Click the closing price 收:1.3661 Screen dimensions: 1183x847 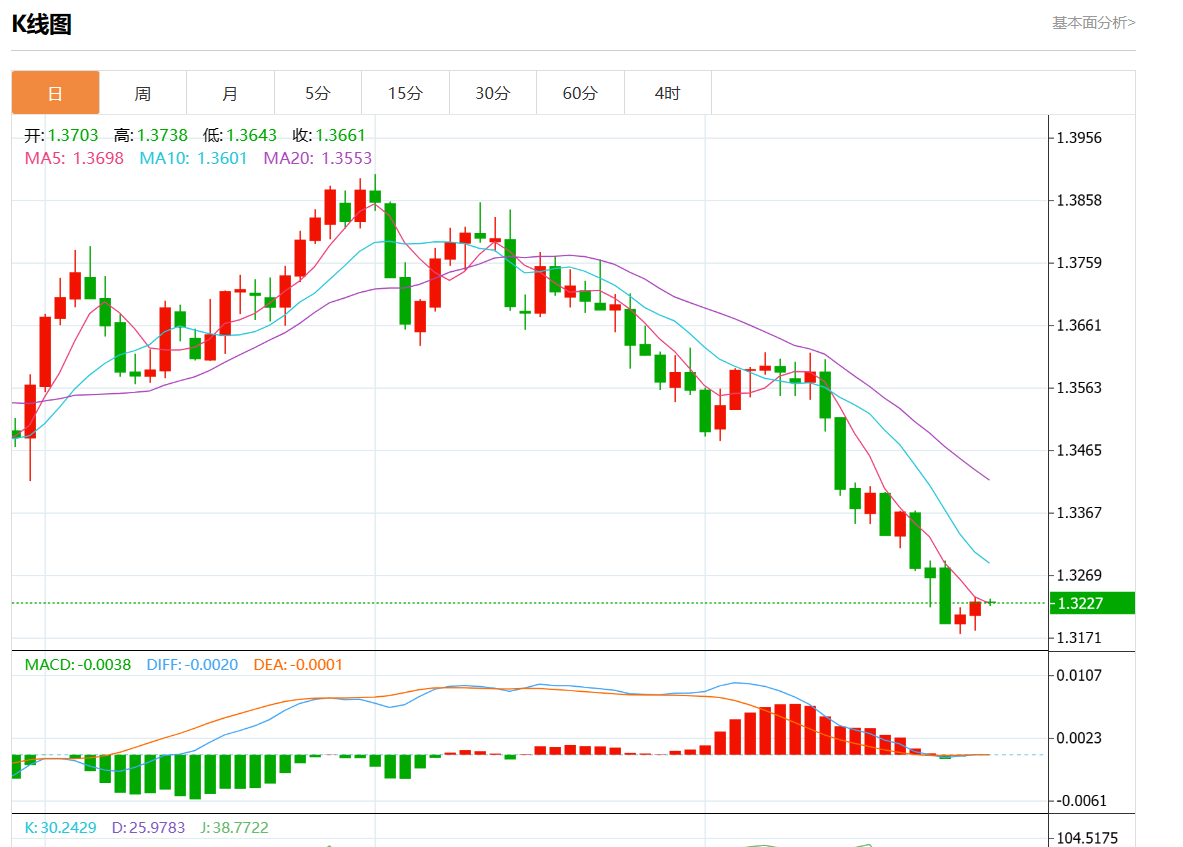[x=329, y=135]
